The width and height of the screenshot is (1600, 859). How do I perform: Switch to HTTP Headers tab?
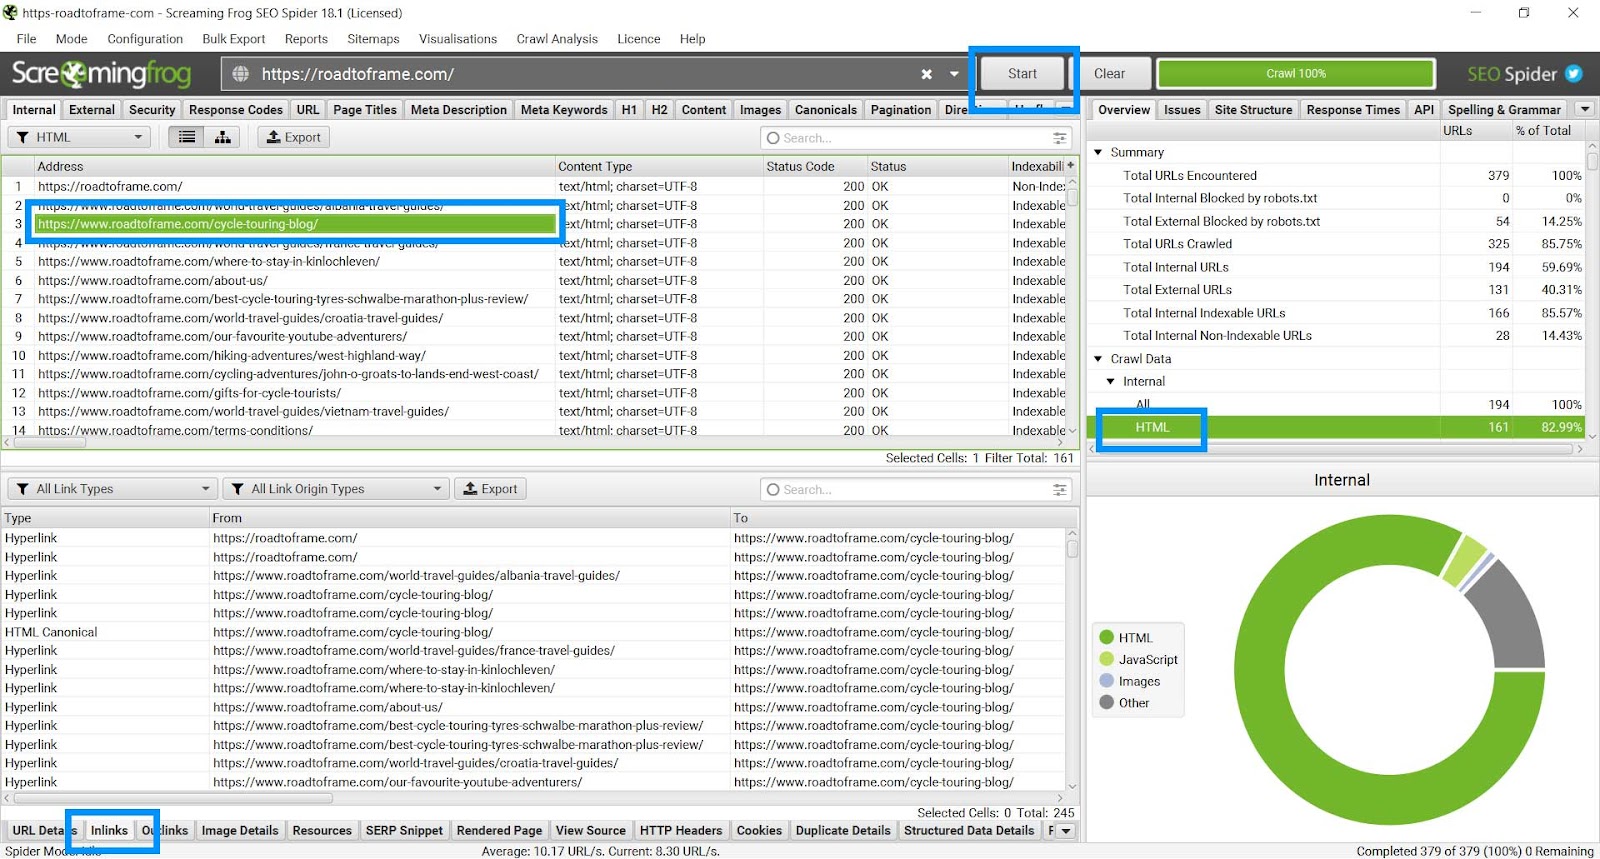pyautogui.click(x=681, y=830)
